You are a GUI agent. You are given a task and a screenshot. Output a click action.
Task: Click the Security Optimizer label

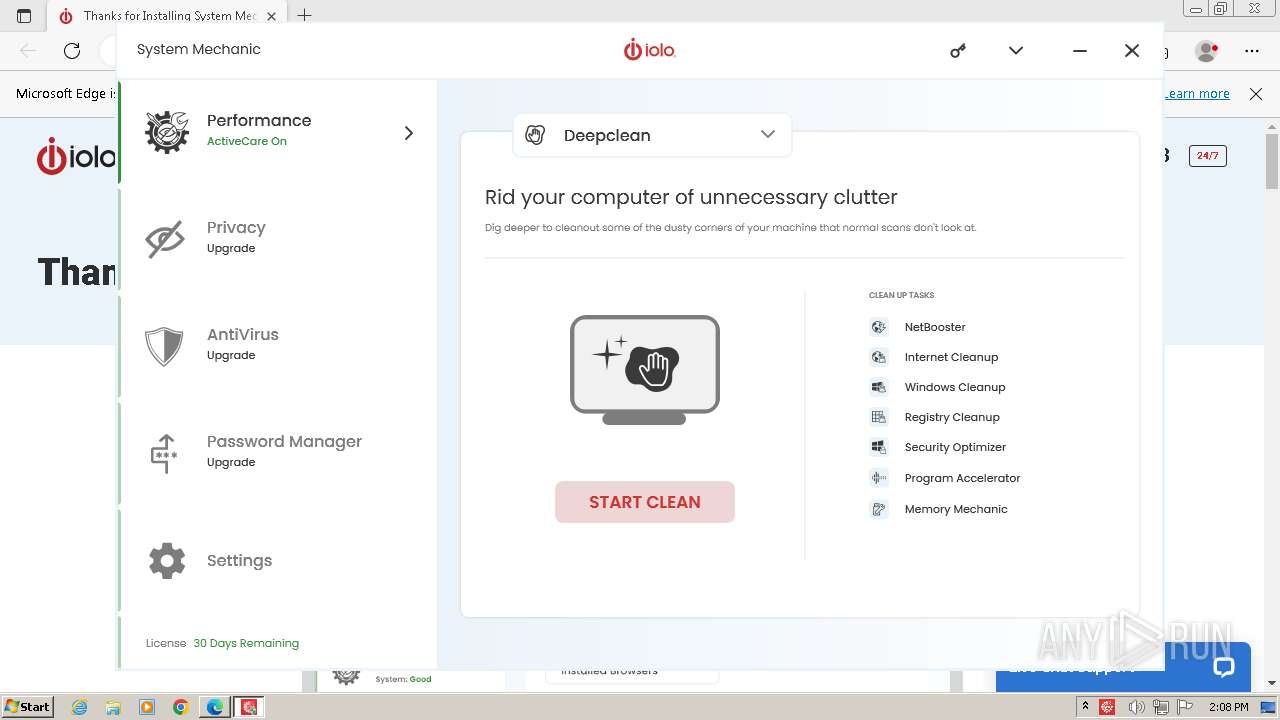[x=955, y=447]
